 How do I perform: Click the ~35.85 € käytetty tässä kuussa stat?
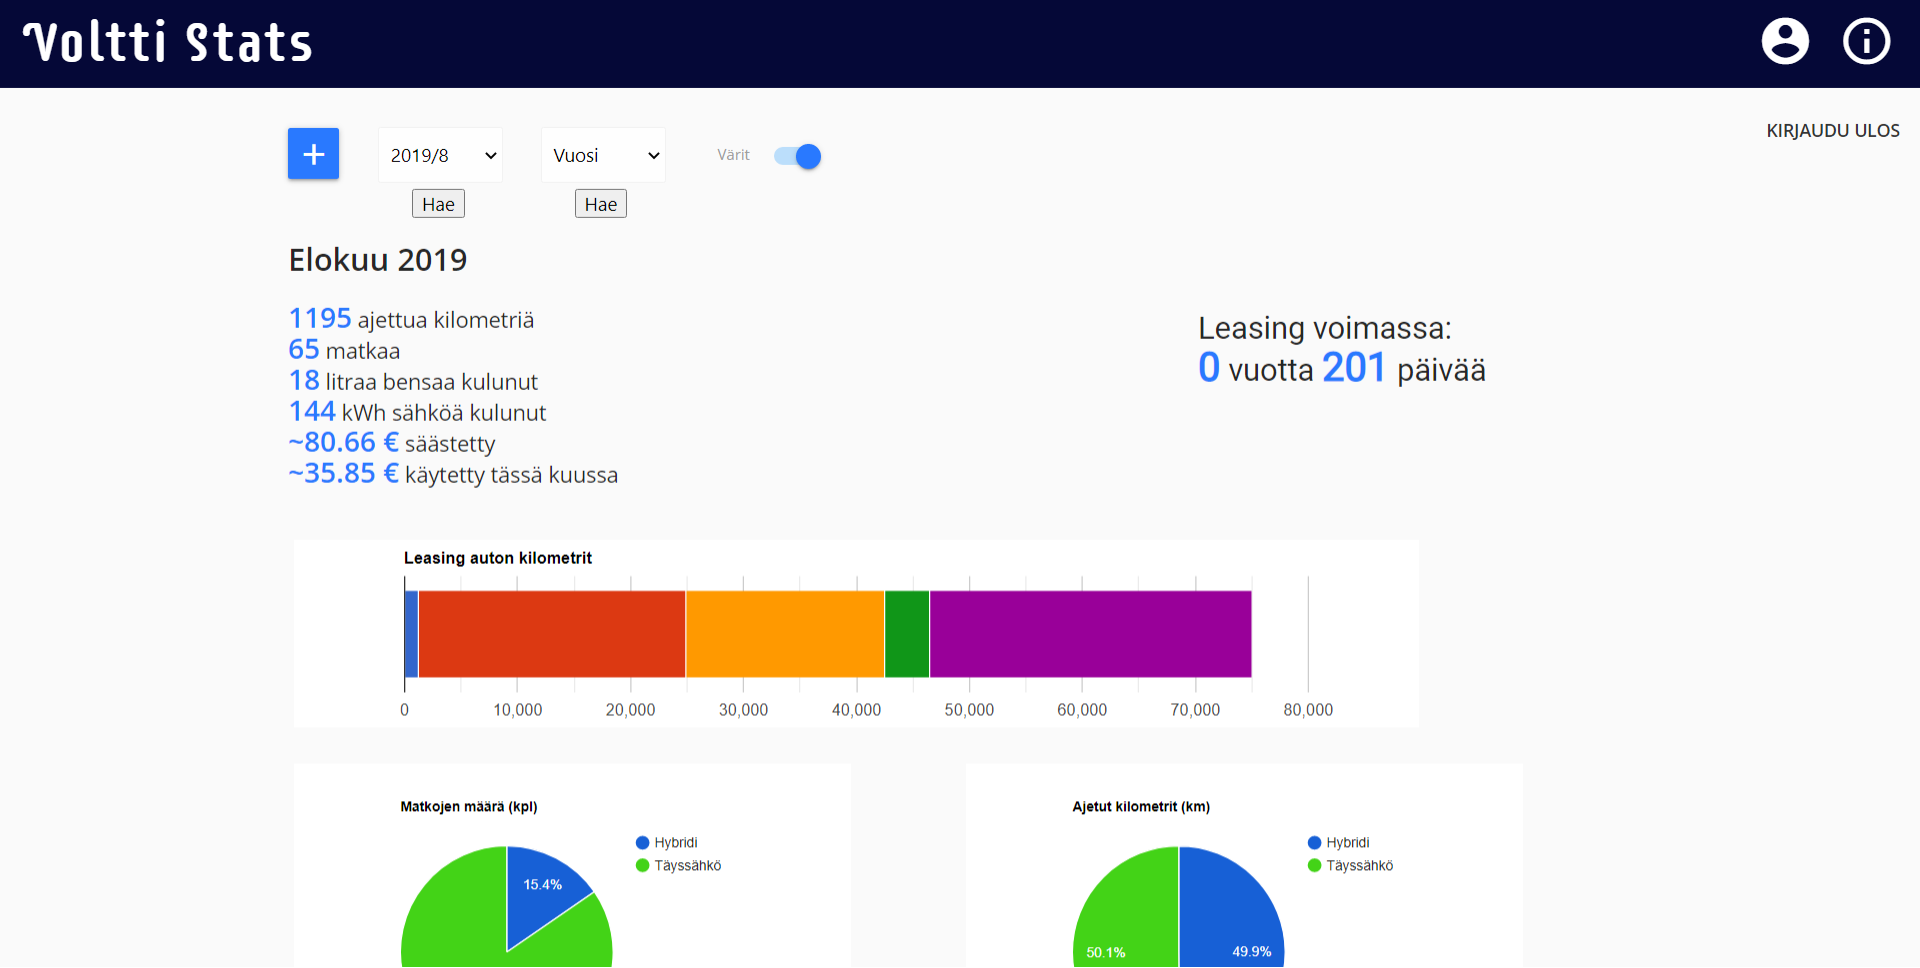point(453,474)
